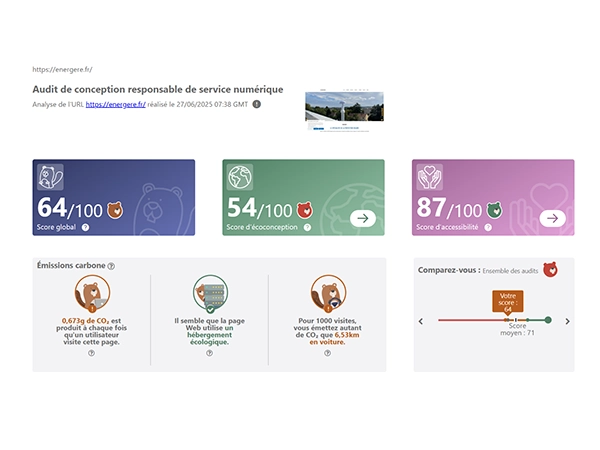Go to next comparison with right chevron
The image size is (600, 450).
(568, 321)
